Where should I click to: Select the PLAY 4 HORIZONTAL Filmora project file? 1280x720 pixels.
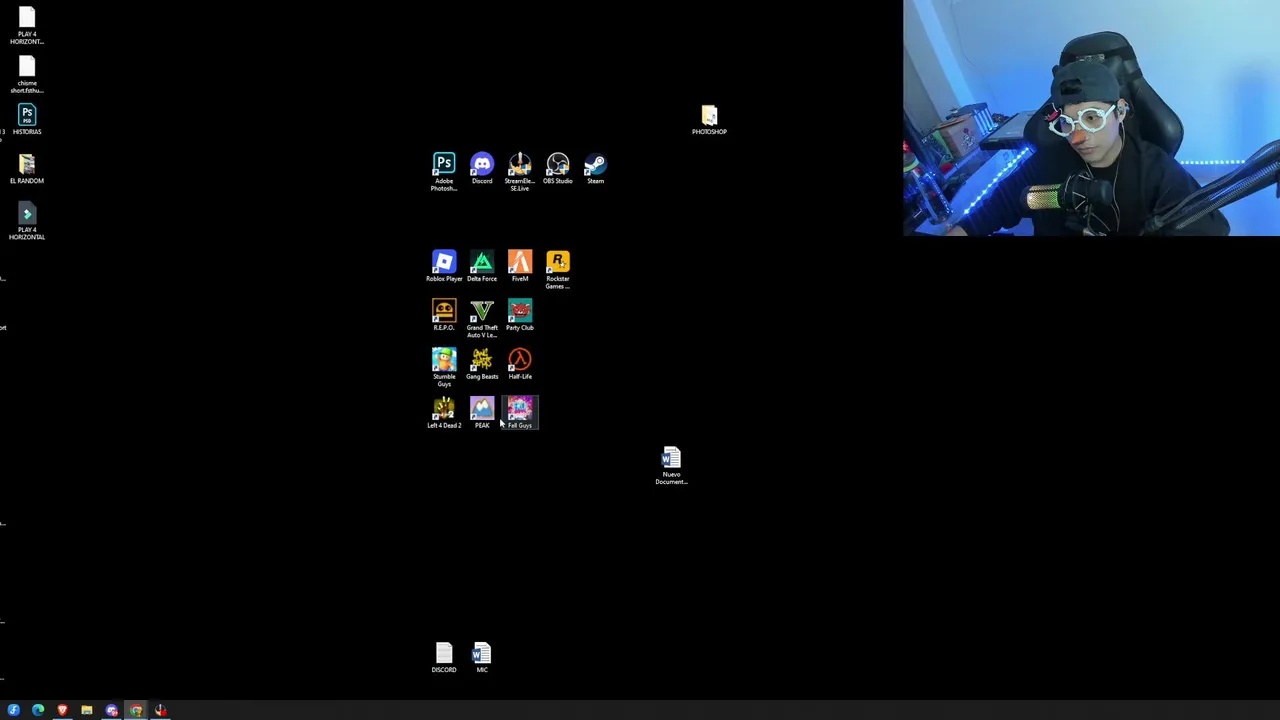[27, 222]
